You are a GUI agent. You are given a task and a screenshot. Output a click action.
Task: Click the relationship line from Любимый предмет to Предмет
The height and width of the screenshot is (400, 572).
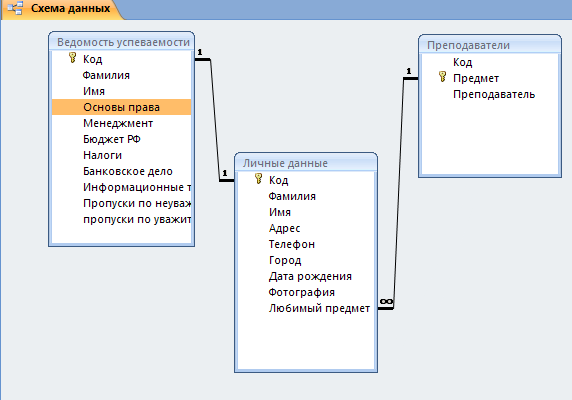(399, 193)
